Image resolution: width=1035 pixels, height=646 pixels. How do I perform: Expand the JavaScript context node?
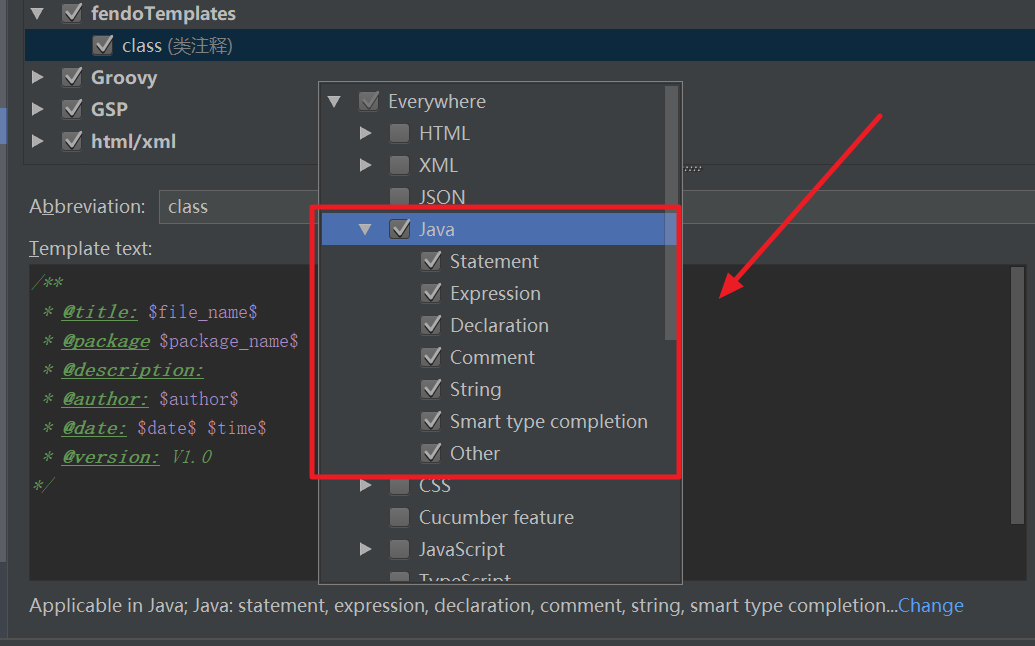click(365, 549)
